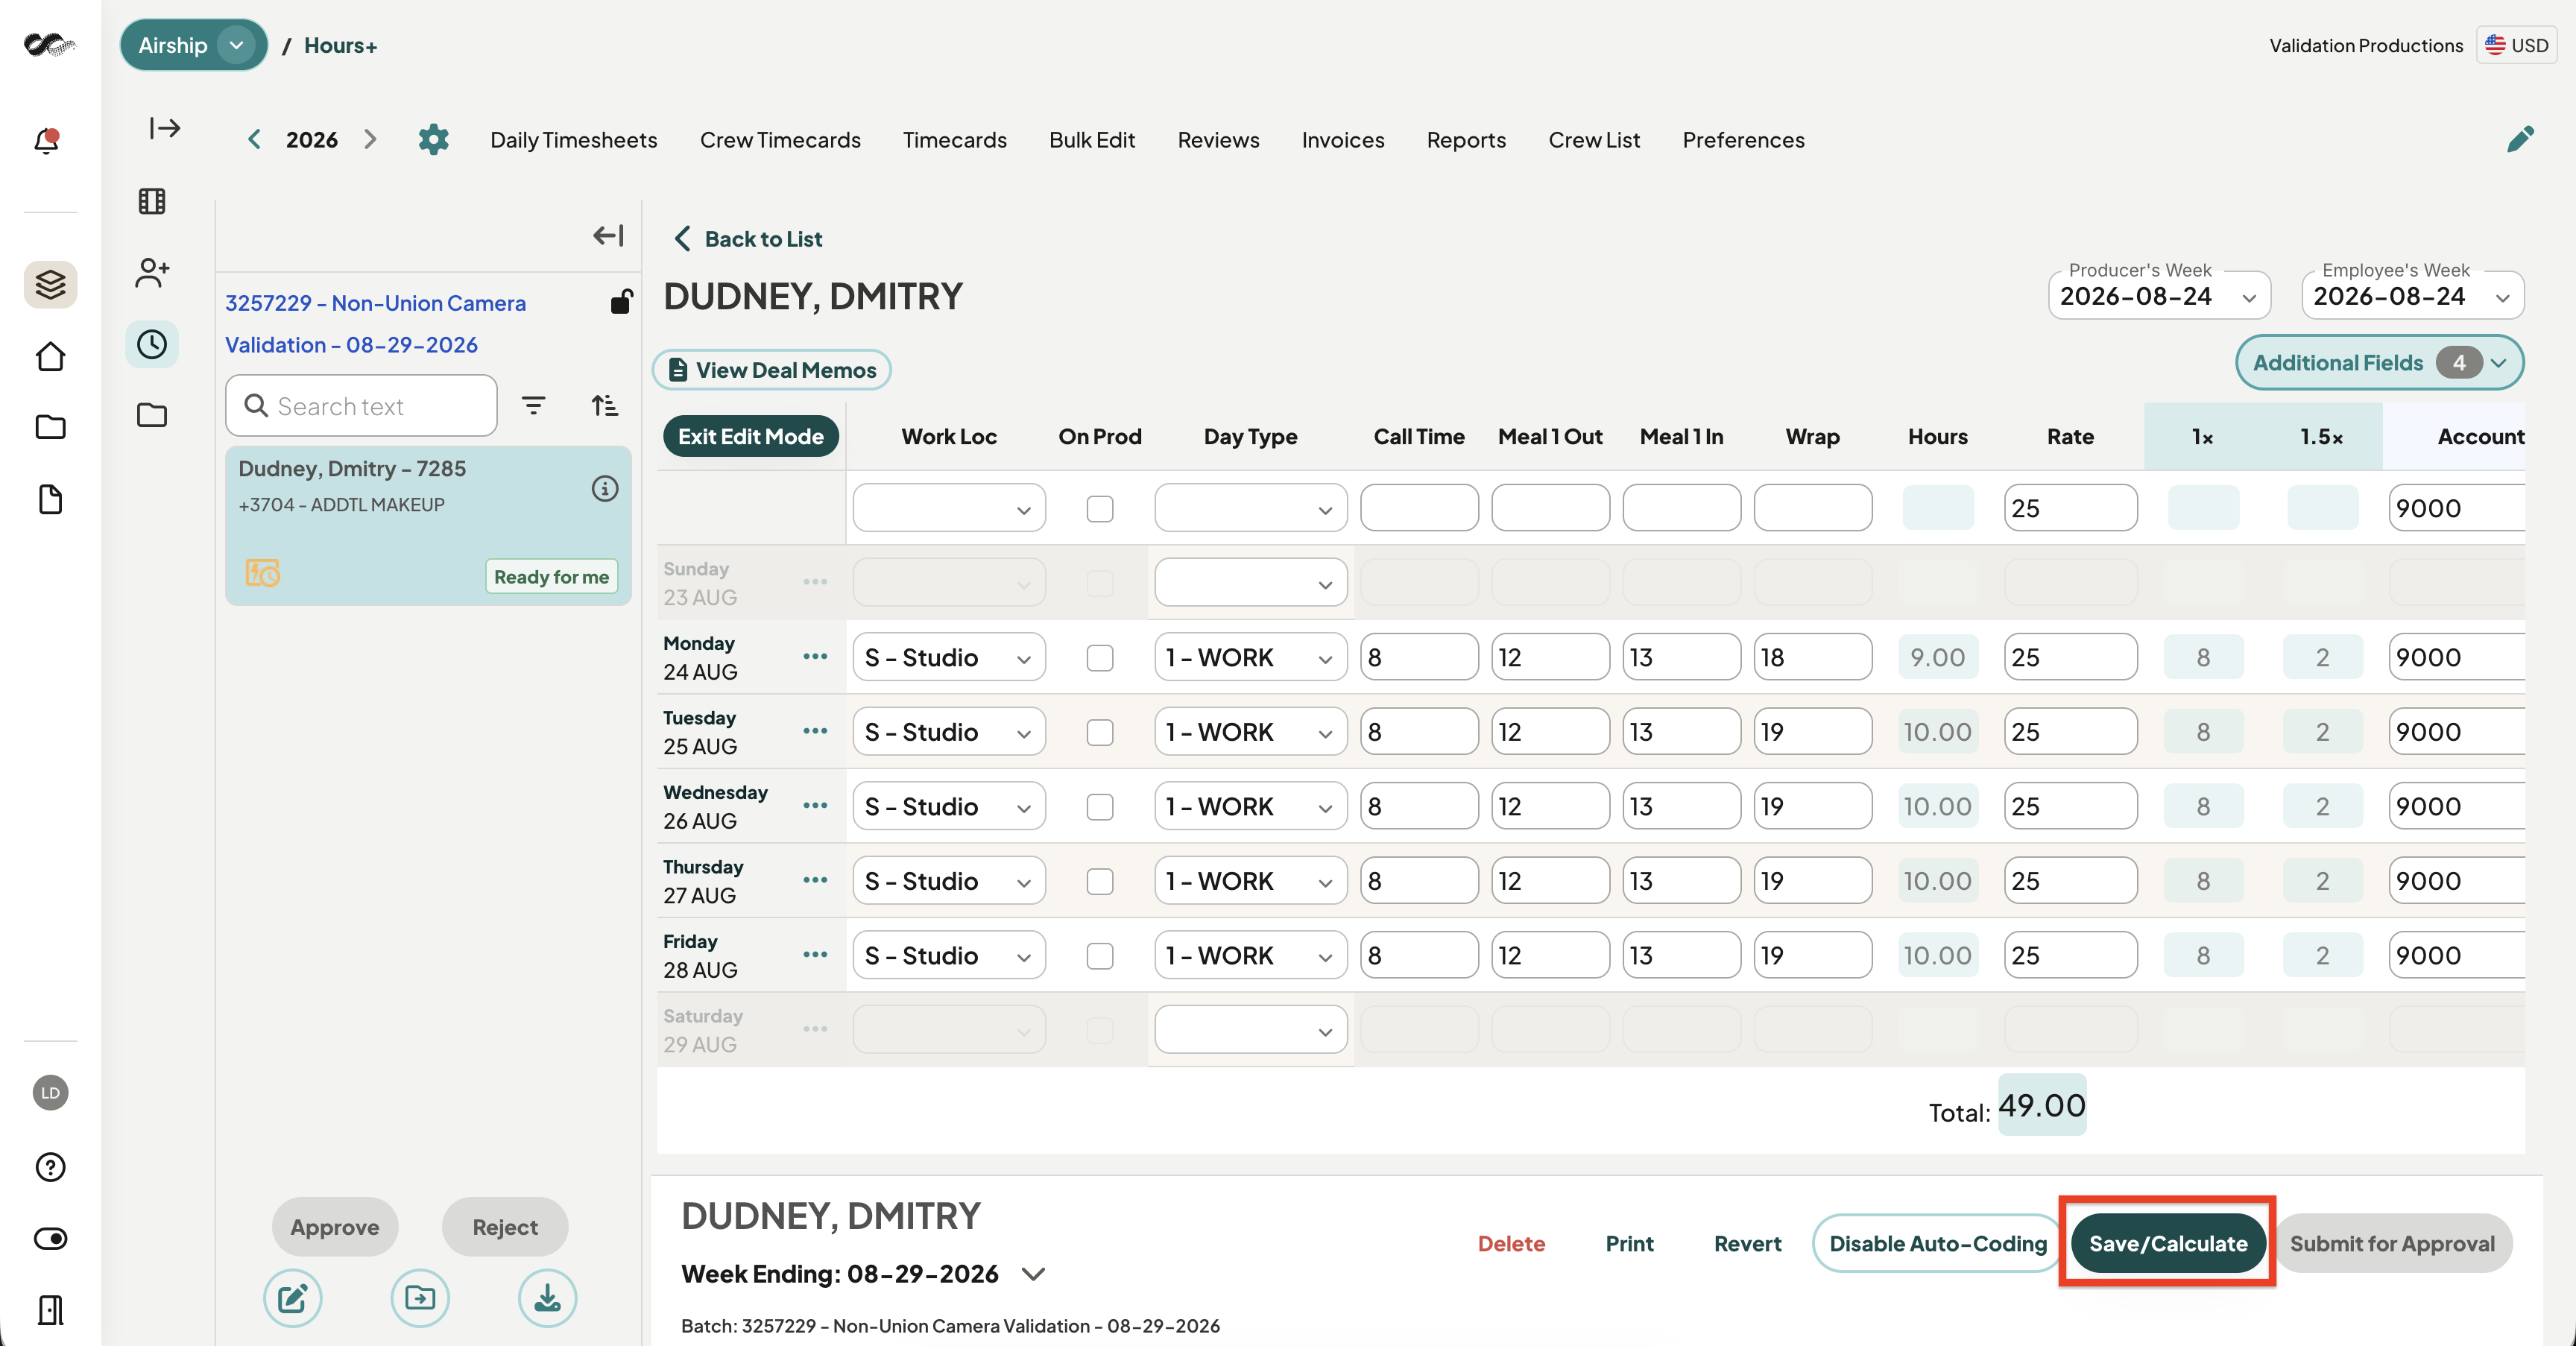Switch to Crew Timecards tab
Viewport: 2576px width, 1346px height.
780,140
